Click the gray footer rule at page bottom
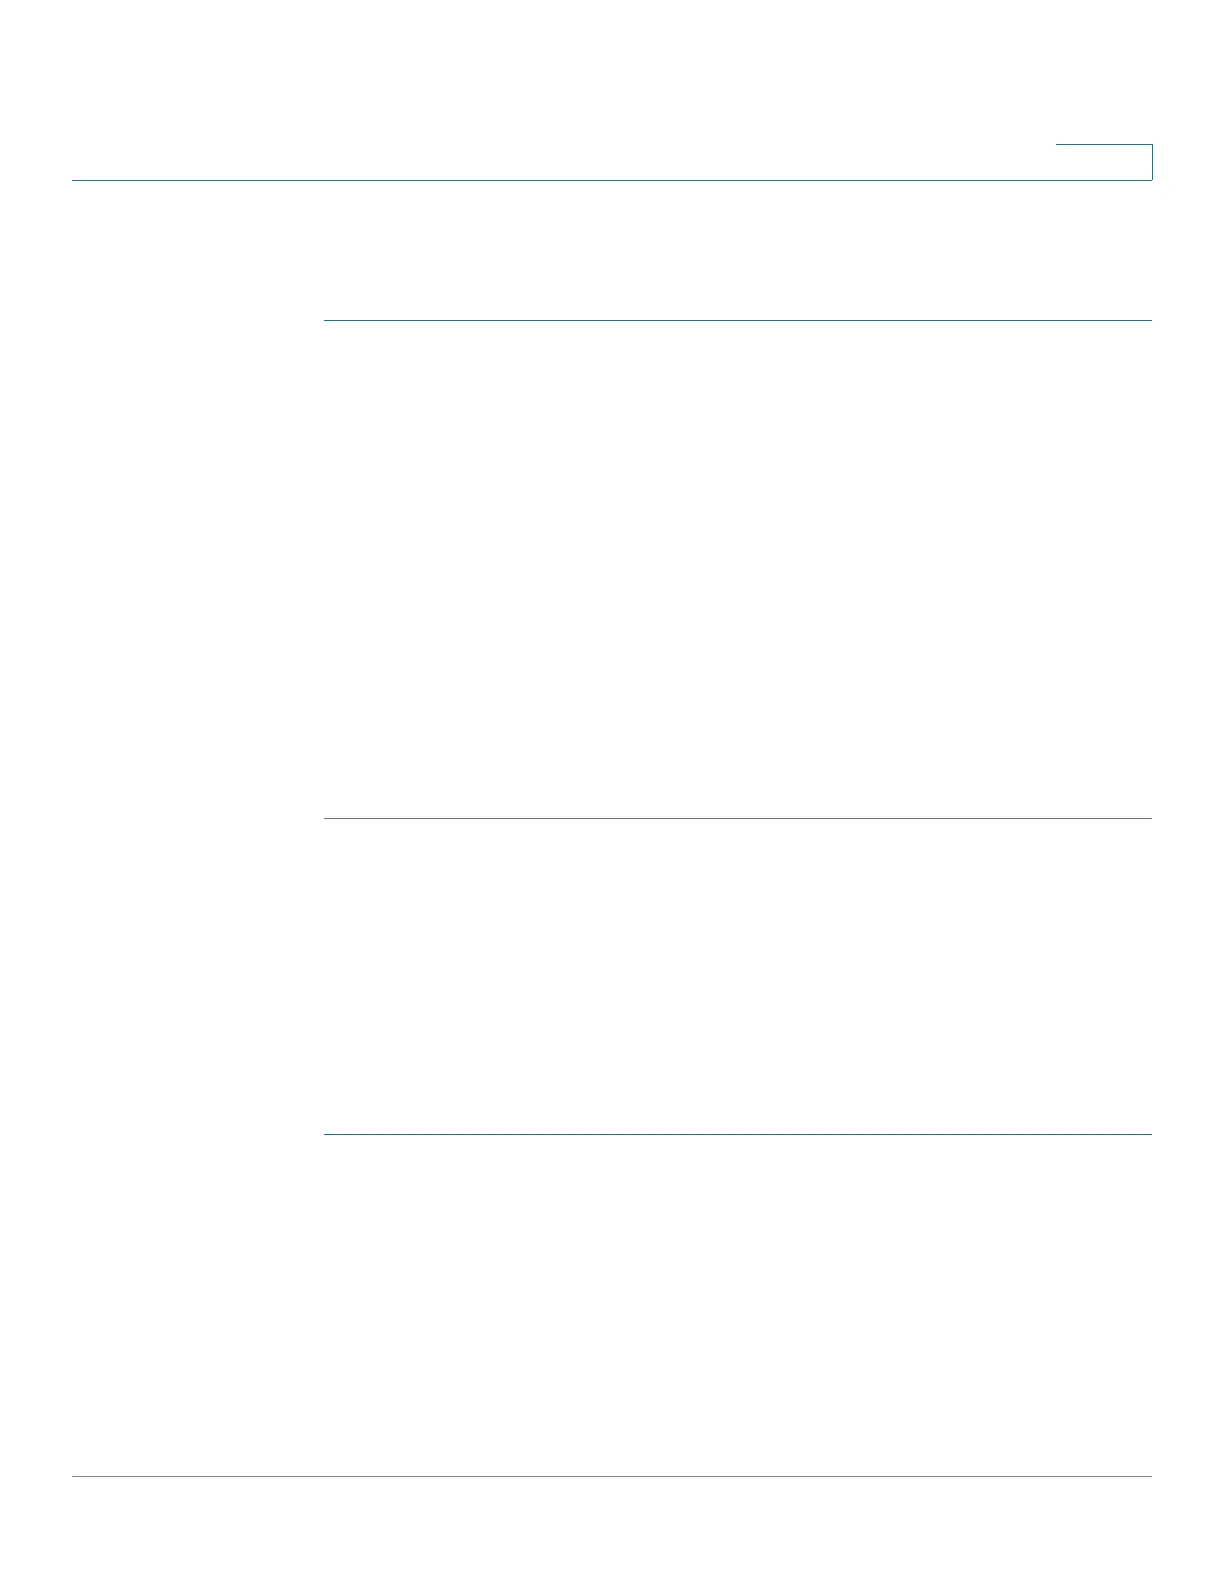The width and height of the screenshot is (1224, 1584). click(x=612, y=1476)
